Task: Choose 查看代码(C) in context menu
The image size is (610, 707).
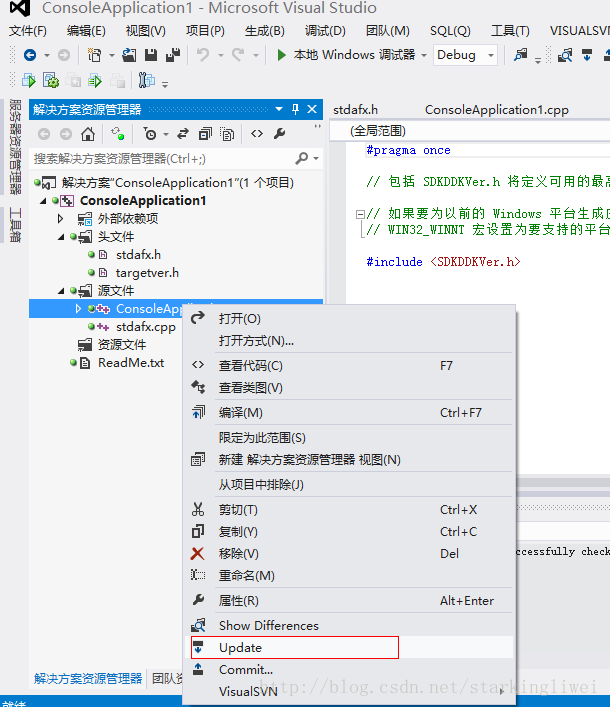Action: click(349, 366)
